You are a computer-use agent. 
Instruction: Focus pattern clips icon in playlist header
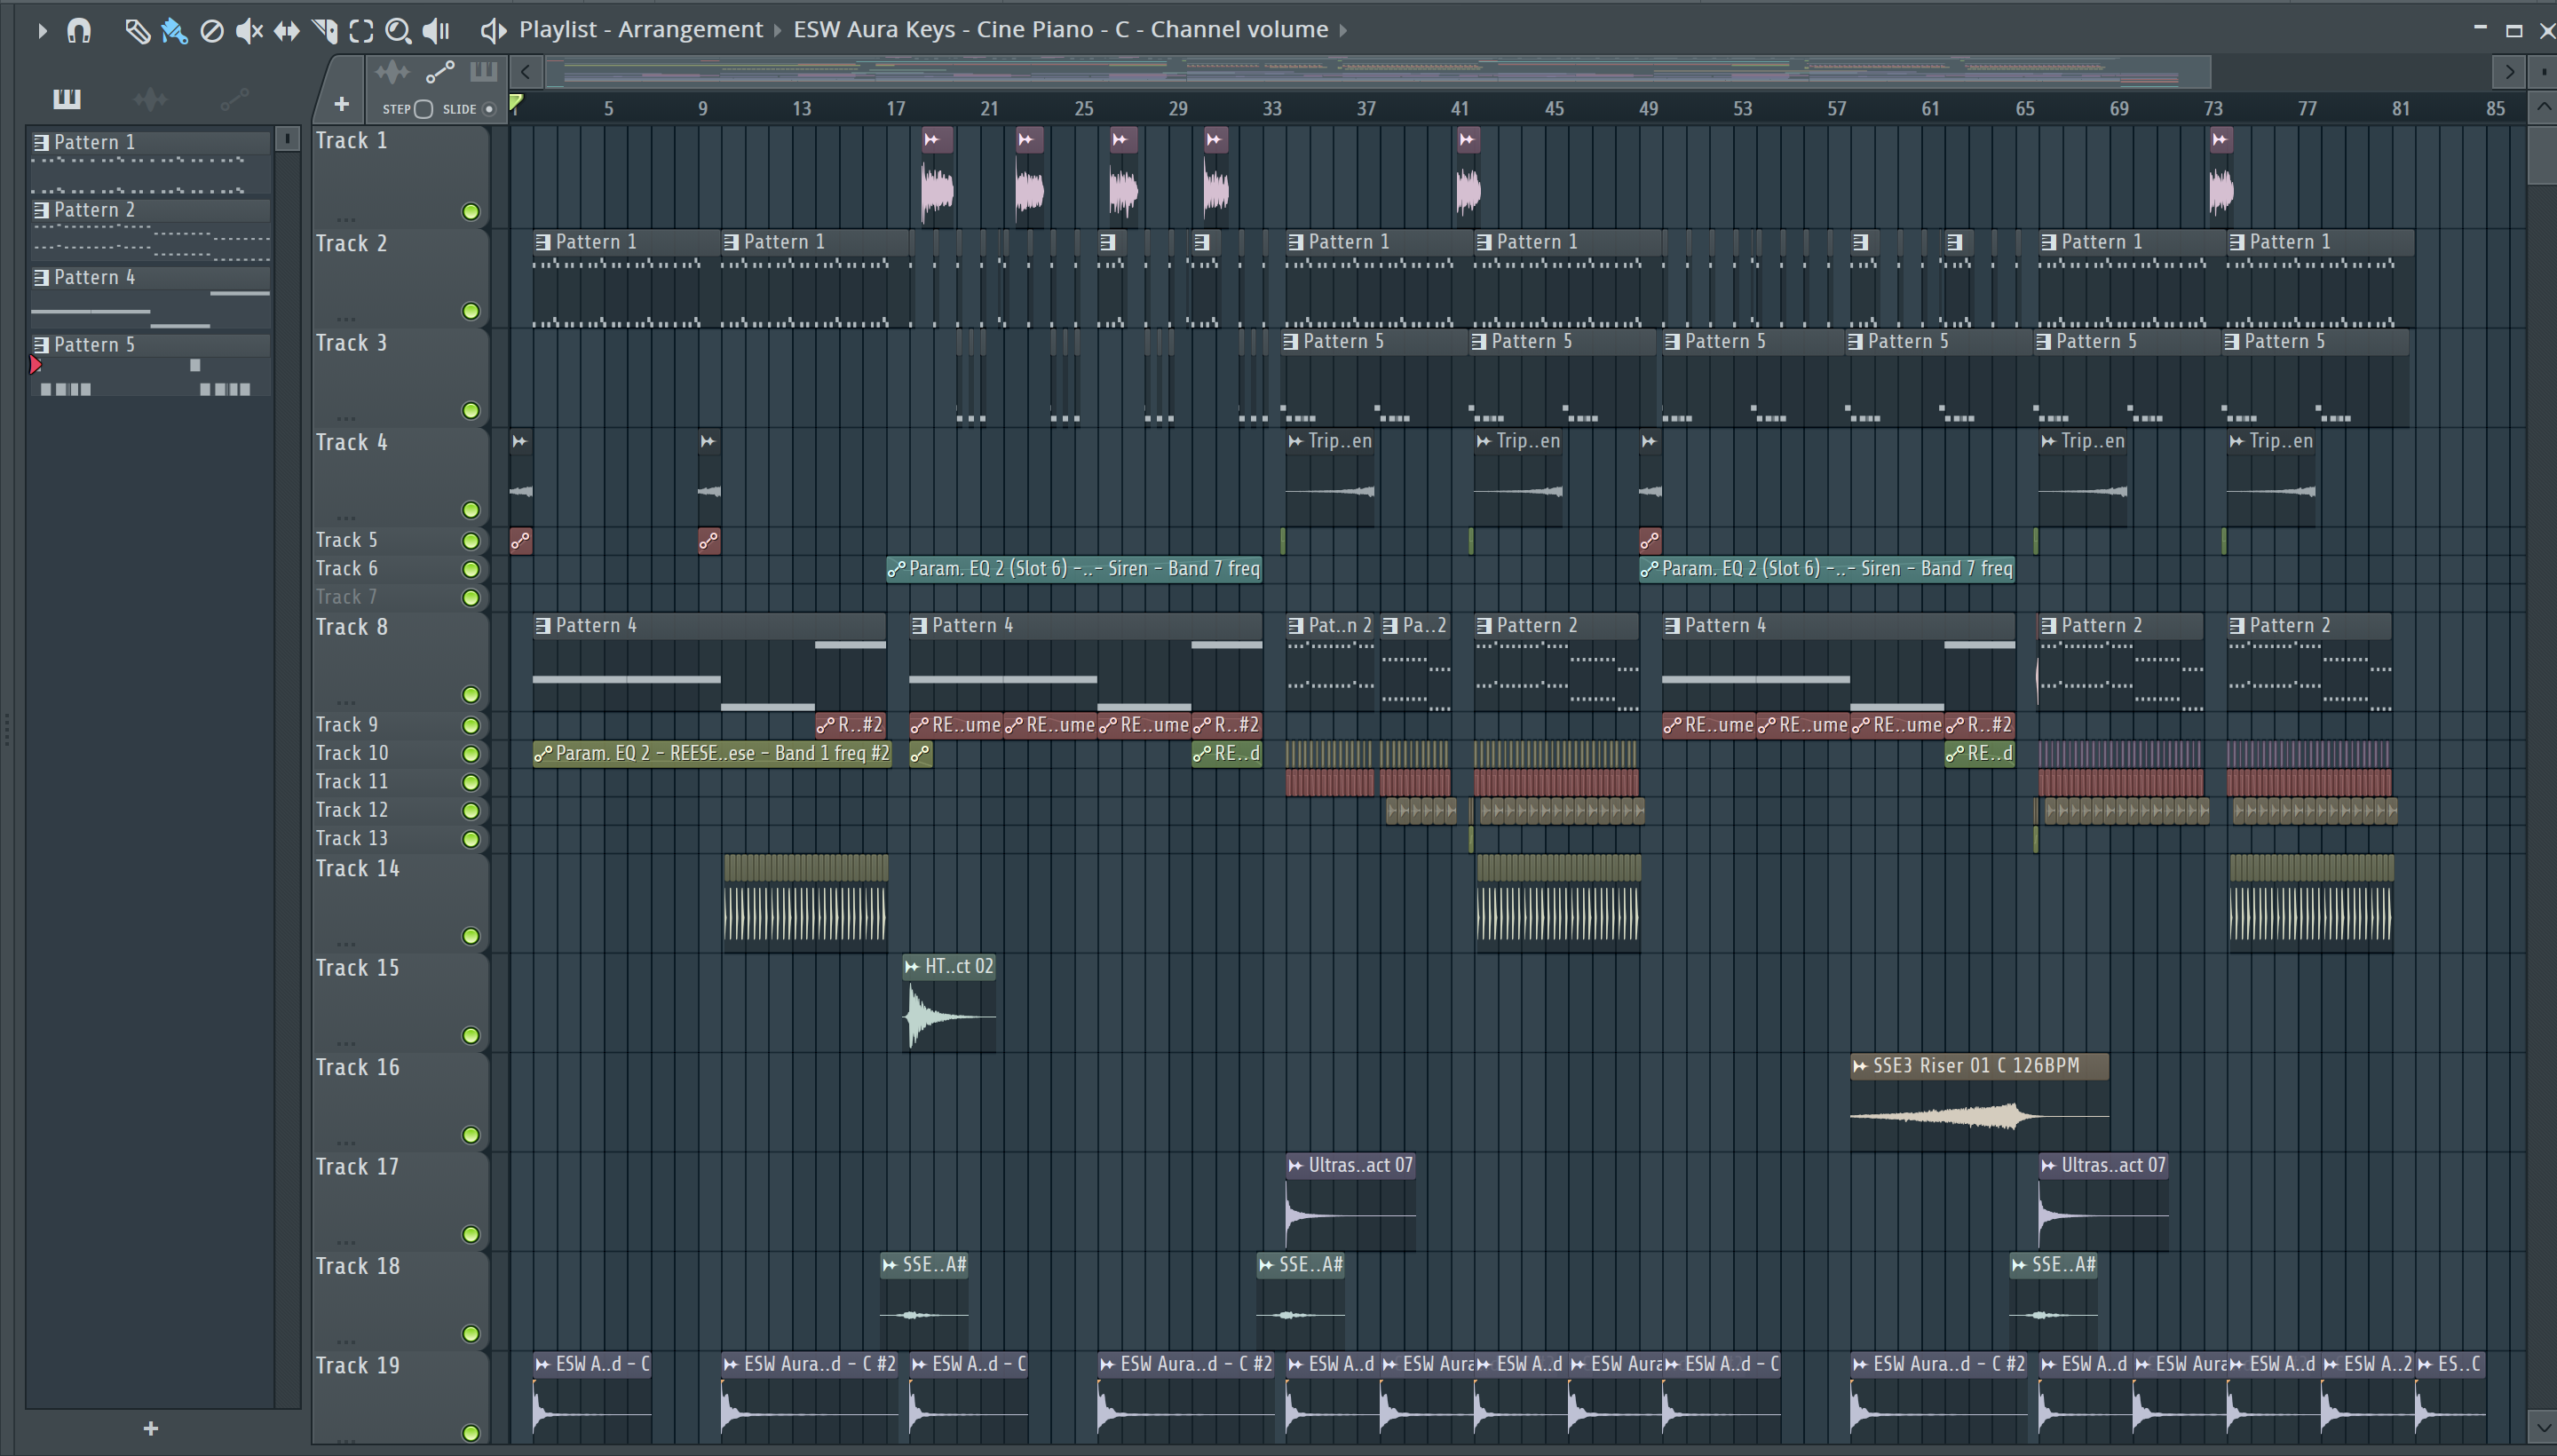click(483, 72)
